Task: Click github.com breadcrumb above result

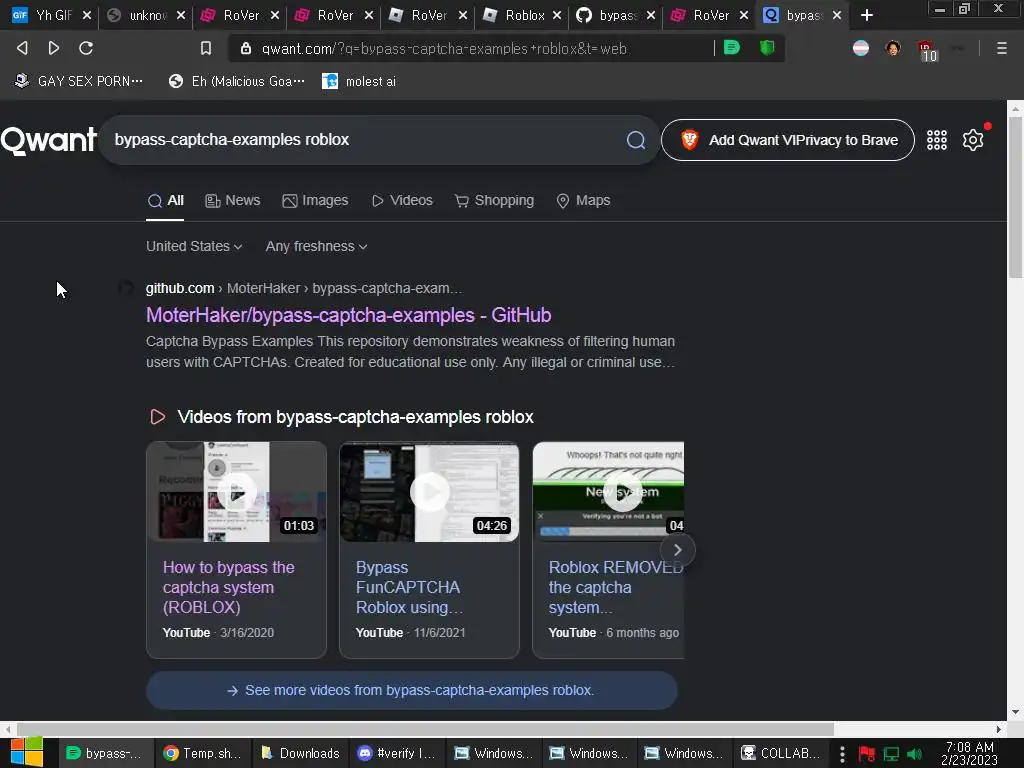Action: coord(180,288)
